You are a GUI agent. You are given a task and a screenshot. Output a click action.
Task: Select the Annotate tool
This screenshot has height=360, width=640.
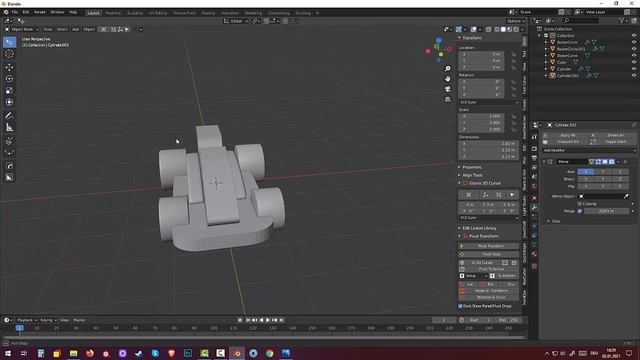pyautogui.click(x=9, y=116)
